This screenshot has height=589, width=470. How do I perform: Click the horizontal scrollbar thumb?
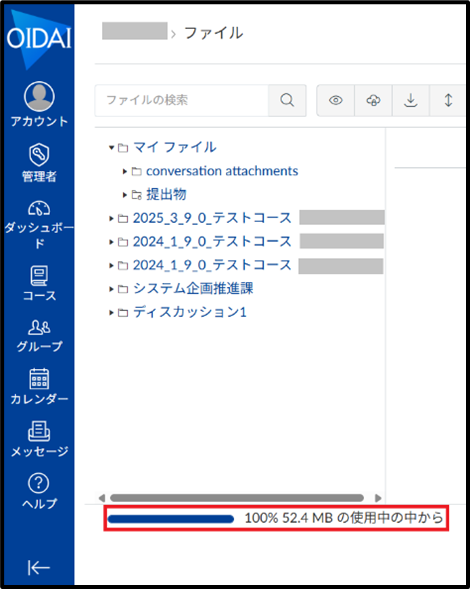pyautogui.click(x=237, y=498)
